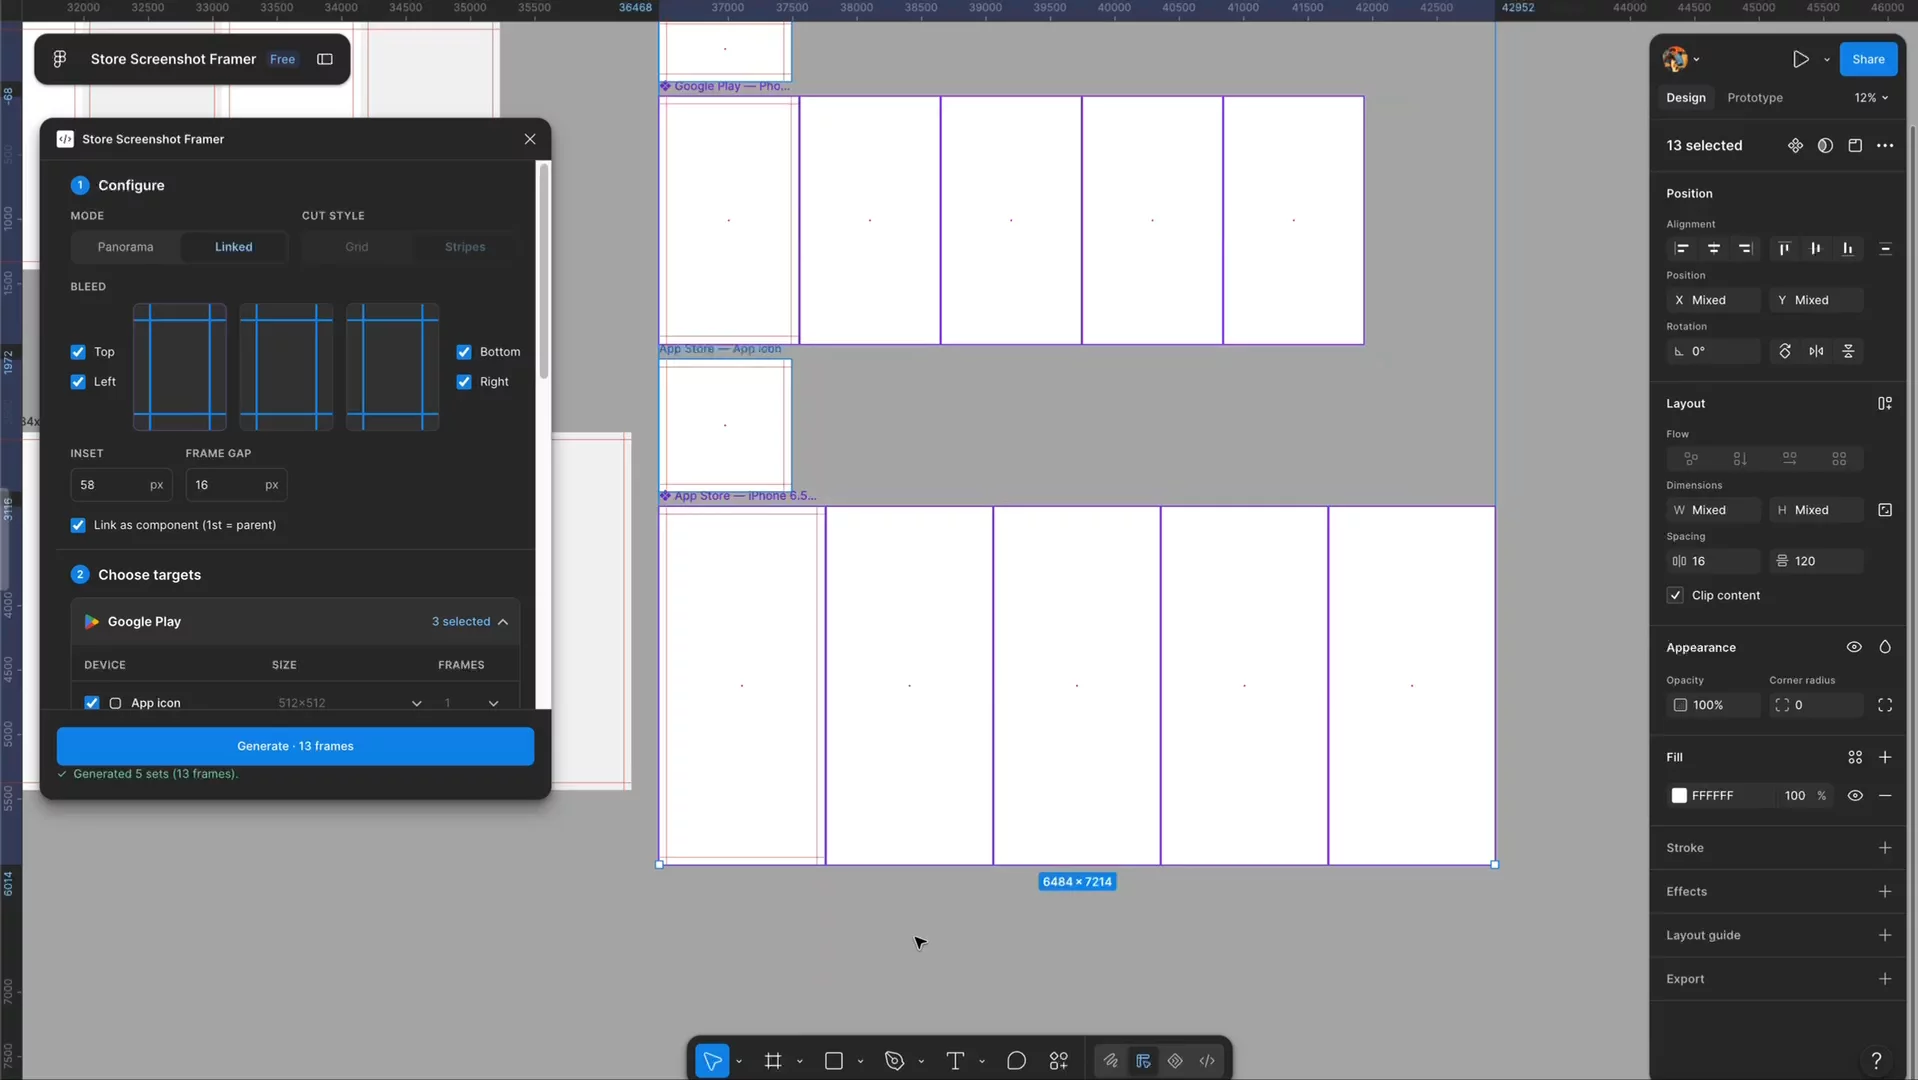Image resolution: width=1918 pixels, height=1080 pixels.
Task: Click individual corner radius icon
Action: pos(1885,705)
